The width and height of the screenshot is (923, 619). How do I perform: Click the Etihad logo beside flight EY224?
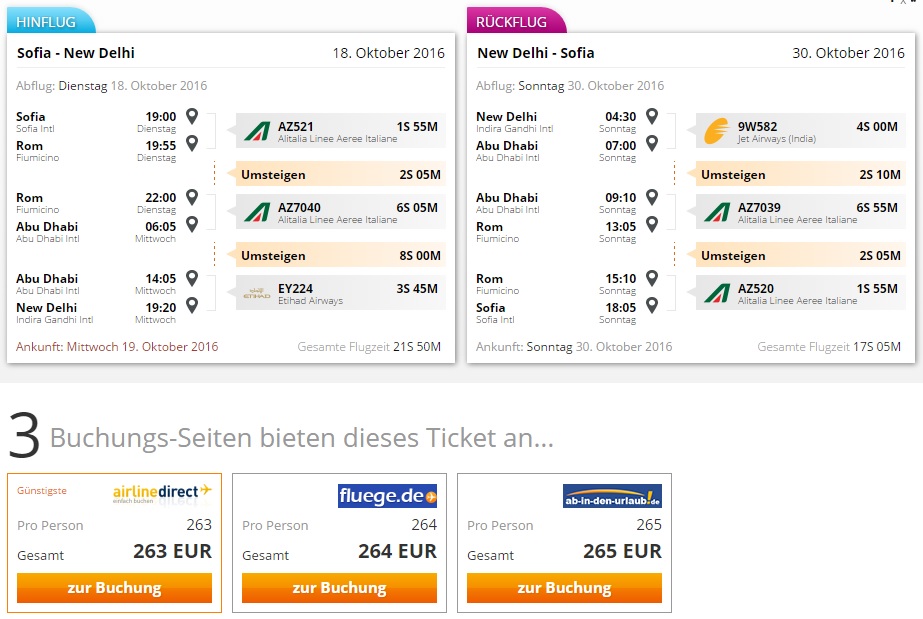point(257,293)
